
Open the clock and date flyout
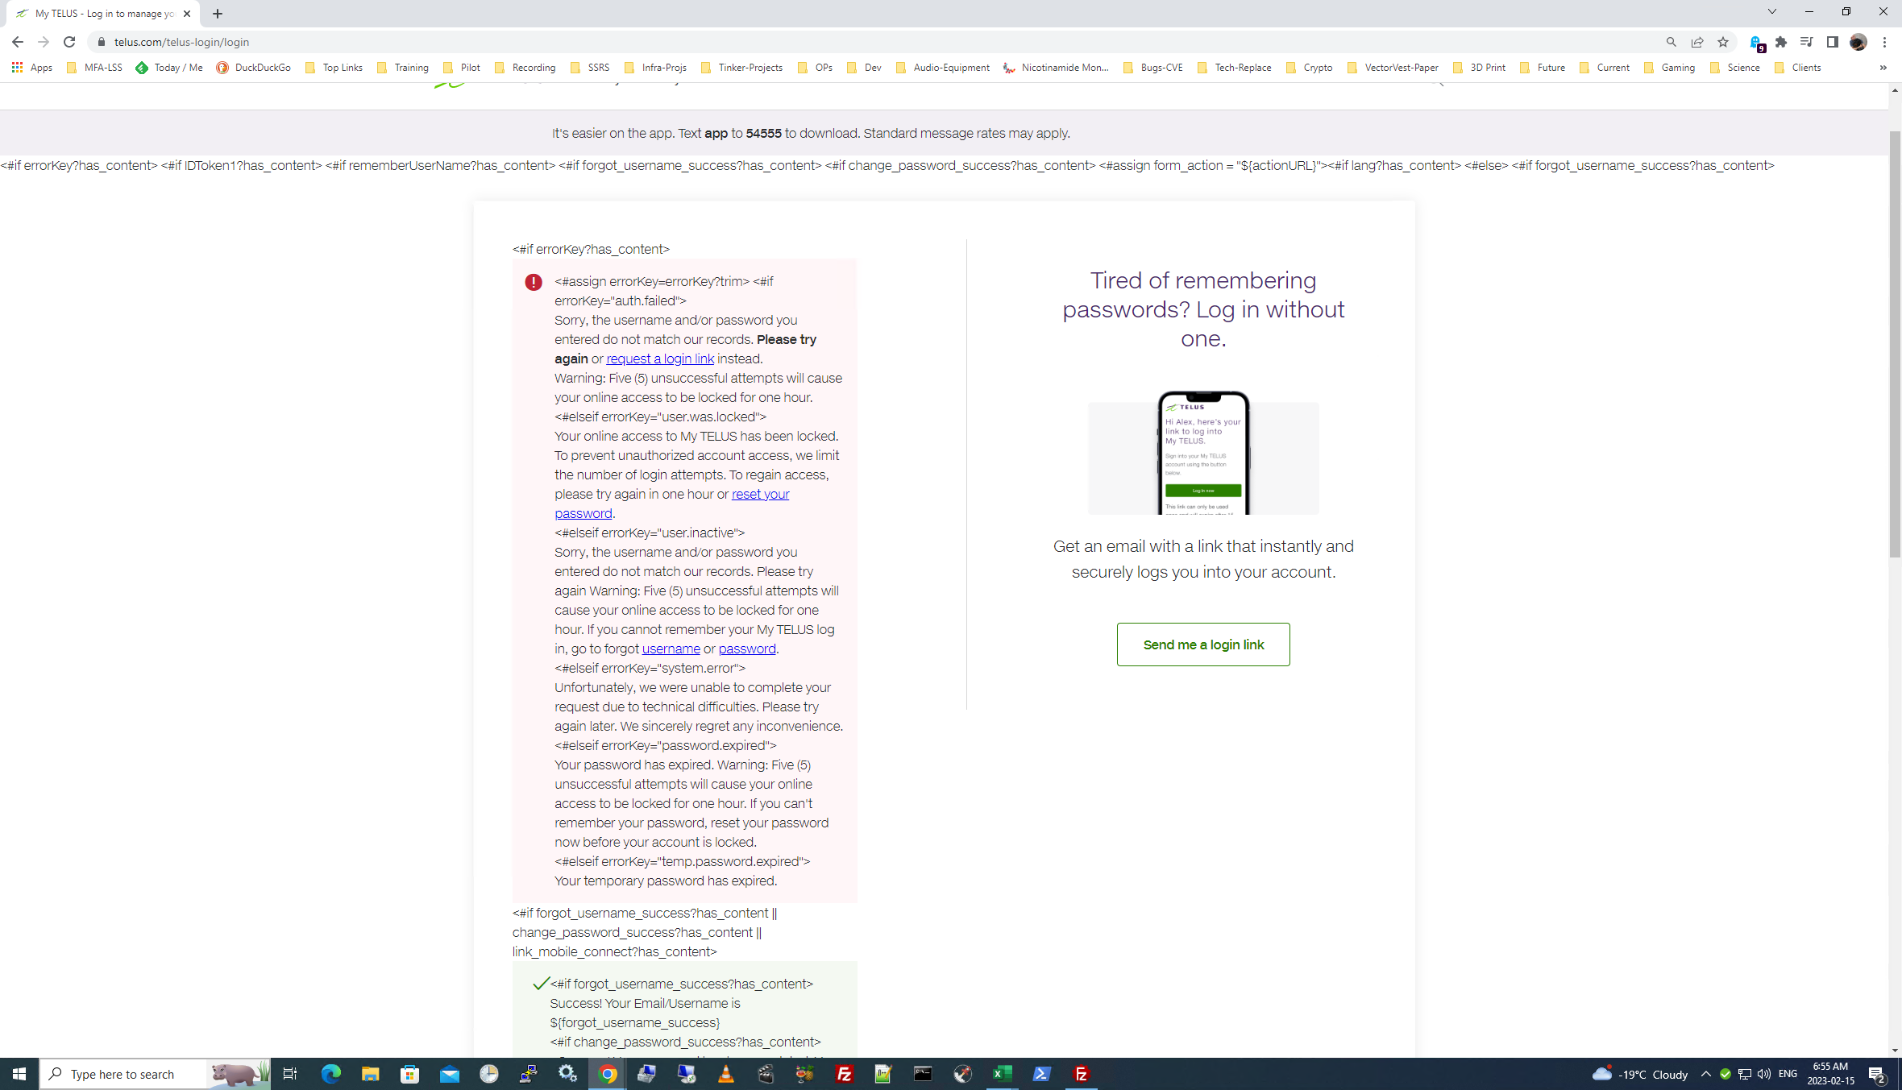point(1831,1074)
